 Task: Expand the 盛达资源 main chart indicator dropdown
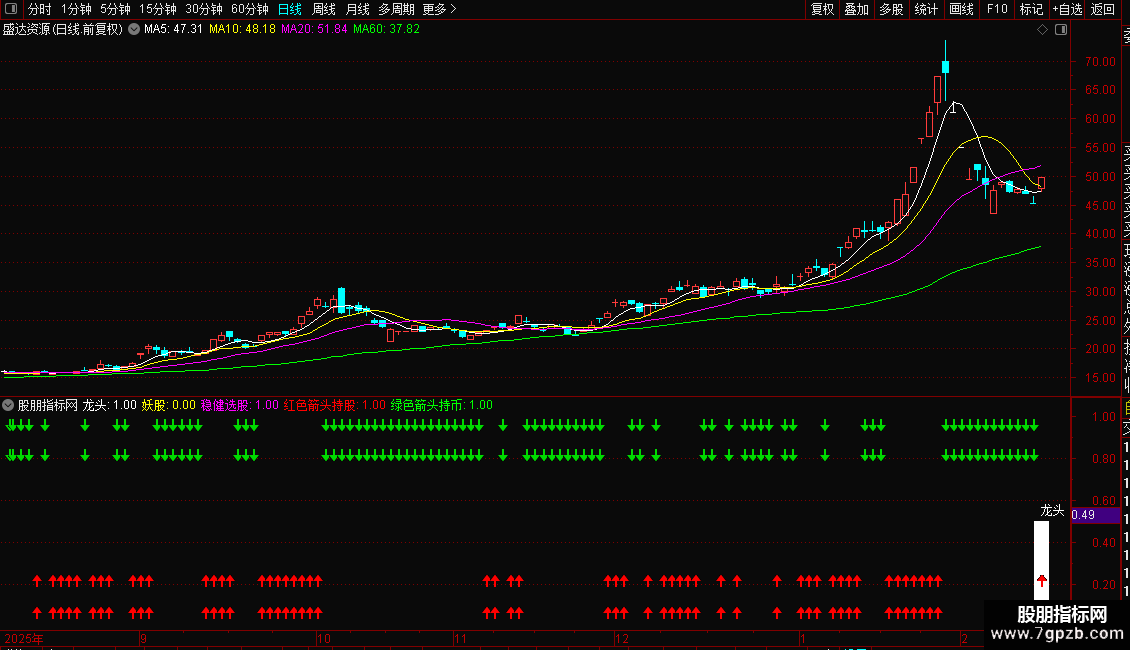coord(132,30)
